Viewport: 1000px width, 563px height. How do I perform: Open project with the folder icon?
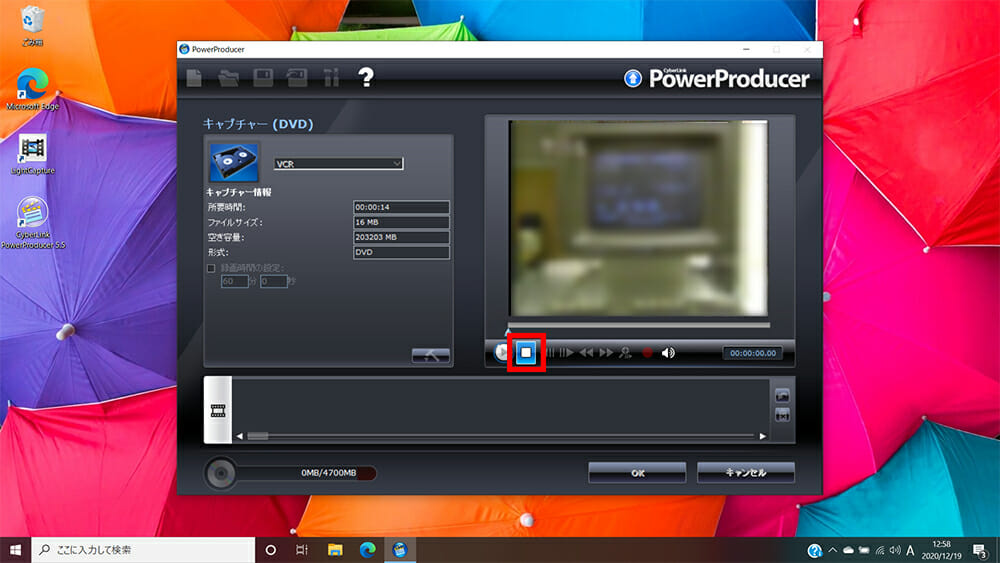[x=228, y=78]
